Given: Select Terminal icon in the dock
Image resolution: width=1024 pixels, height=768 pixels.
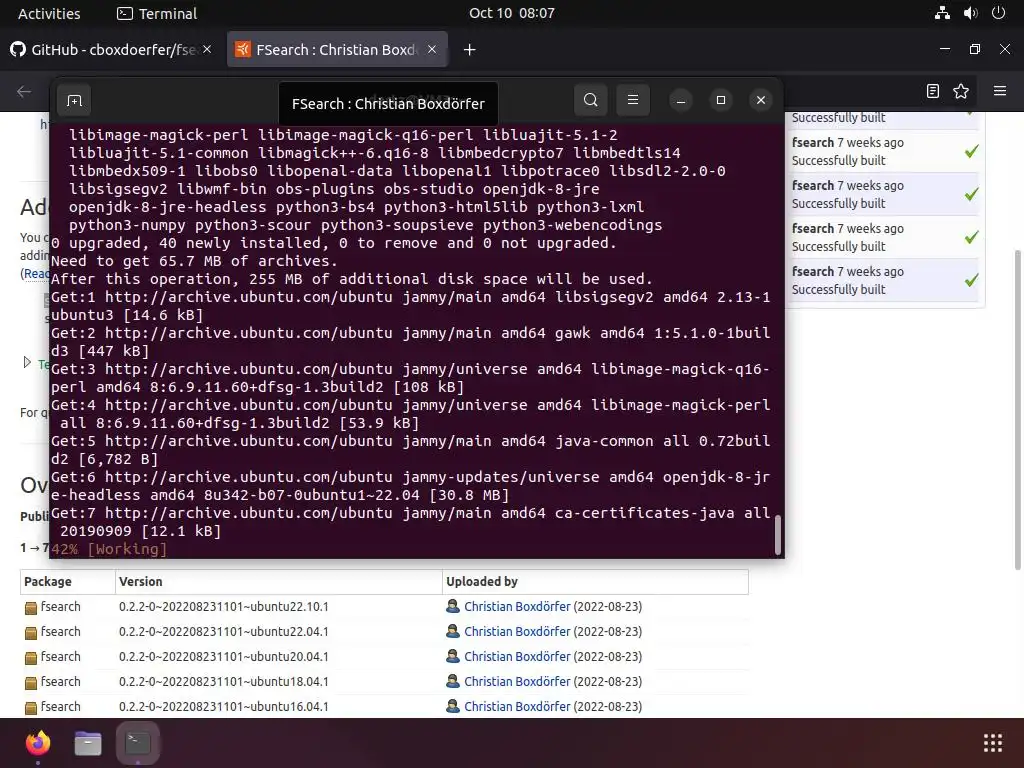Looking at the screenshot, I should click(138, 743).
